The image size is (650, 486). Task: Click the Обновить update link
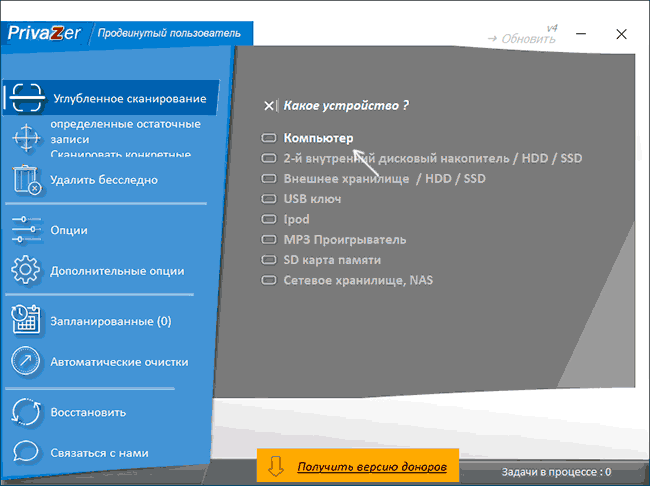pyautogui.click(x=521, y=39)
